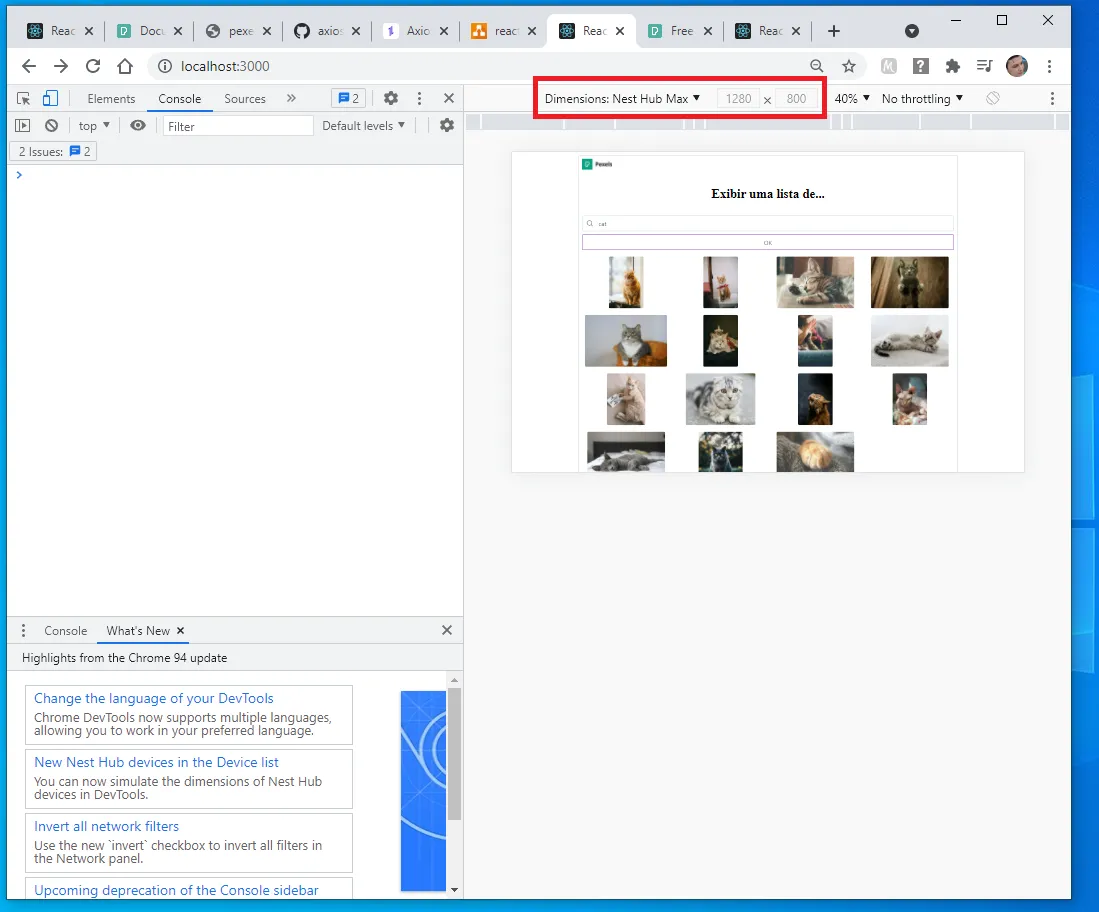Rotate the device viewport
The height and width of the screenshot is (912, 1099).
click(x=992, y=98)
